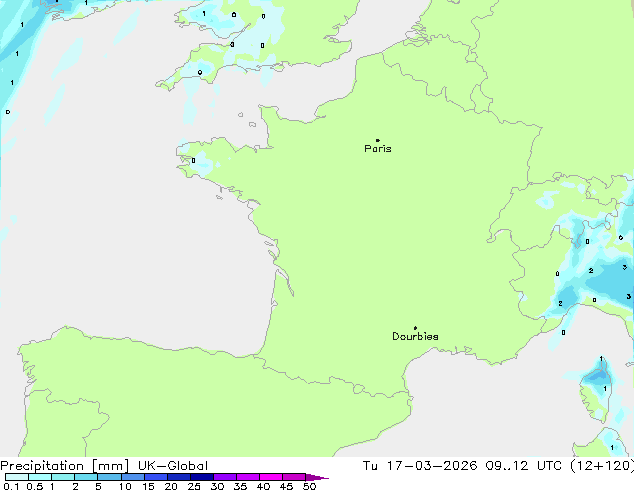Click the '10' legend scale value

(125, 486)
